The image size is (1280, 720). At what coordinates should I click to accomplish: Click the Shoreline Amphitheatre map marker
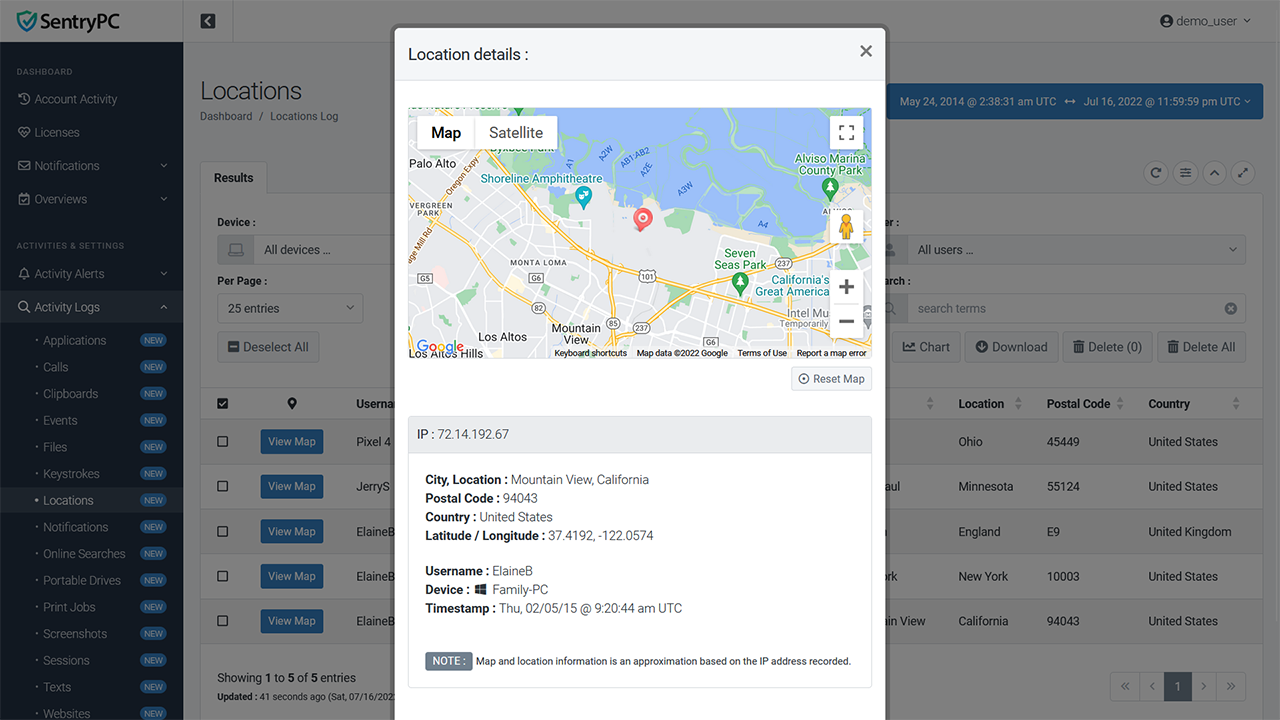585,198
